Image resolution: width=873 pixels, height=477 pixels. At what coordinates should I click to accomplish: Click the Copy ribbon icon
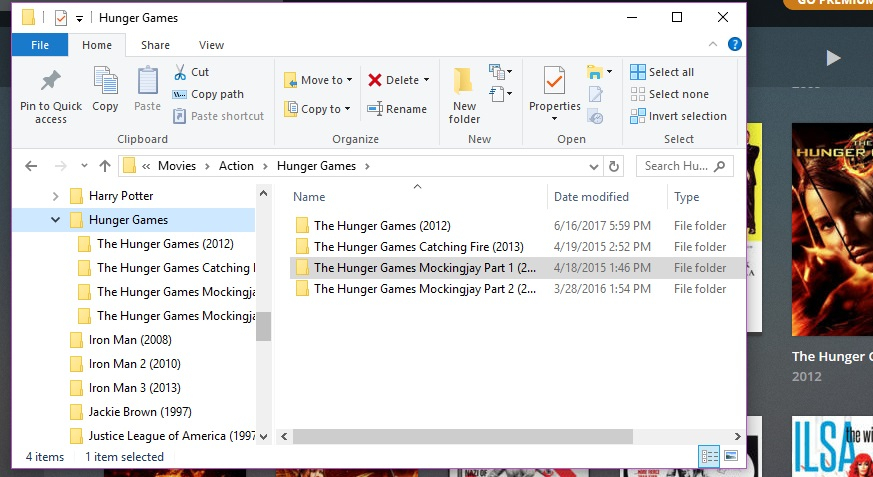[105, 81]
